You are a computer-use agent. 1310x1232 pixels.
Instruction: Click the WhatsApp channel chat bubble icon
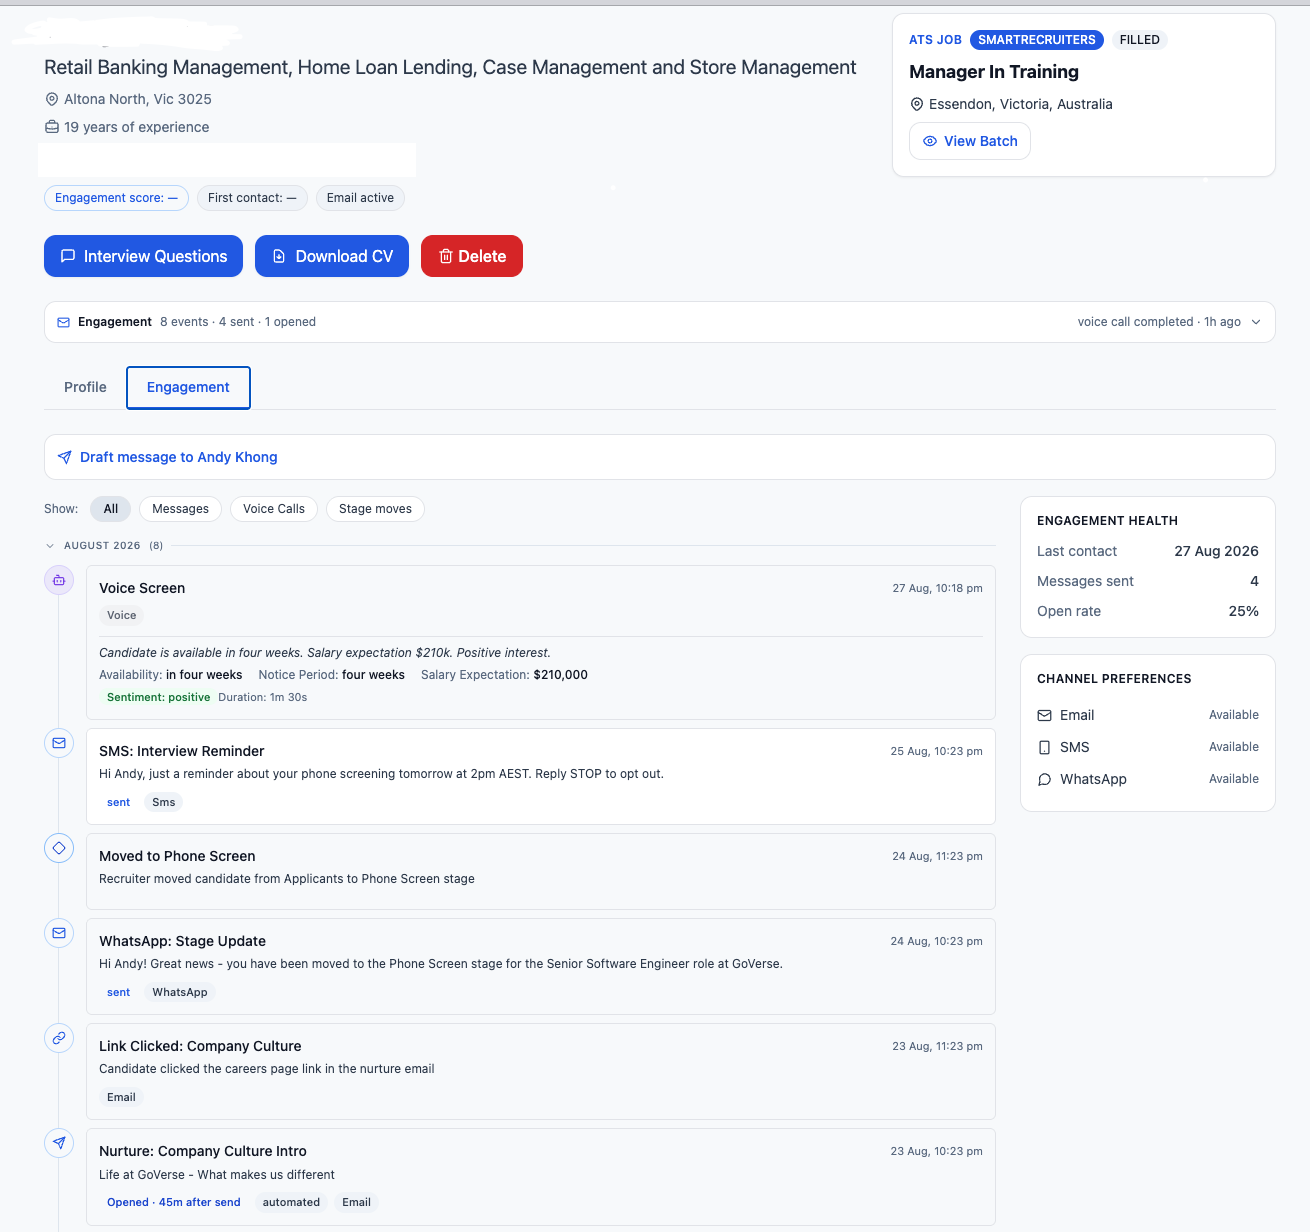coord(1044,779)
